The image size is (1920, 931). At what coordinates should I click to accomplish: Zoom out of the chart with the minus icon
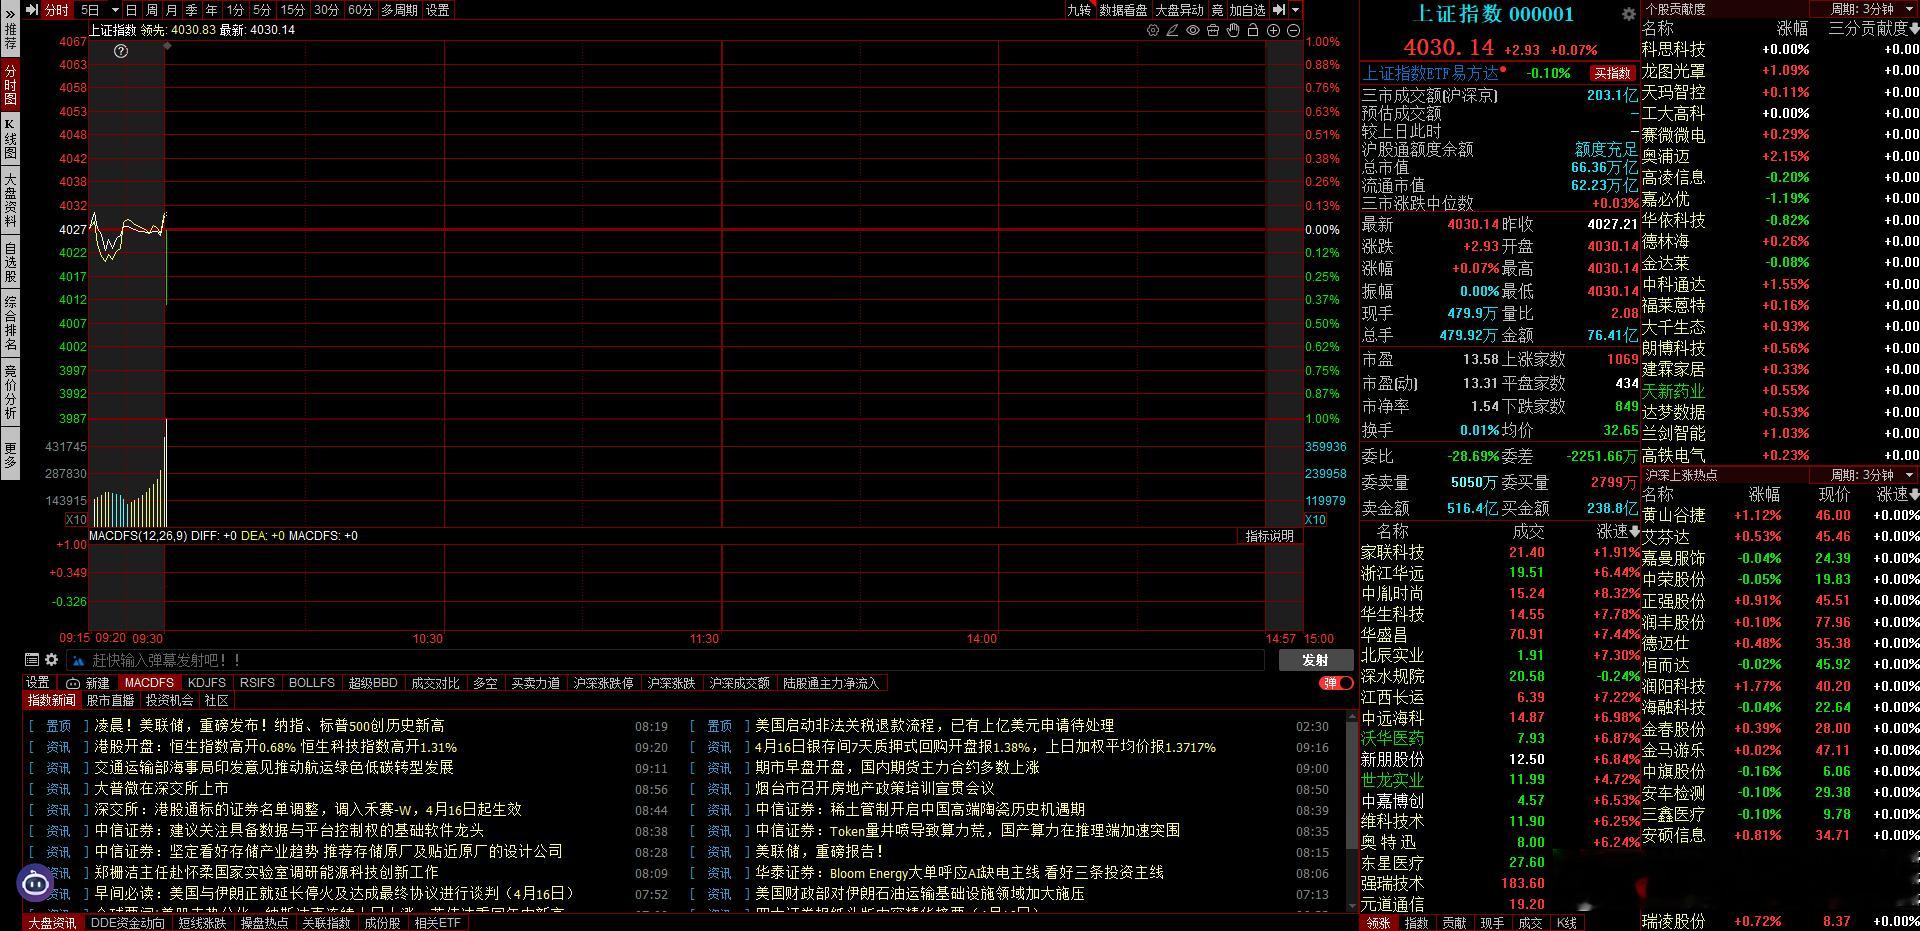[x=1293, y=31]
